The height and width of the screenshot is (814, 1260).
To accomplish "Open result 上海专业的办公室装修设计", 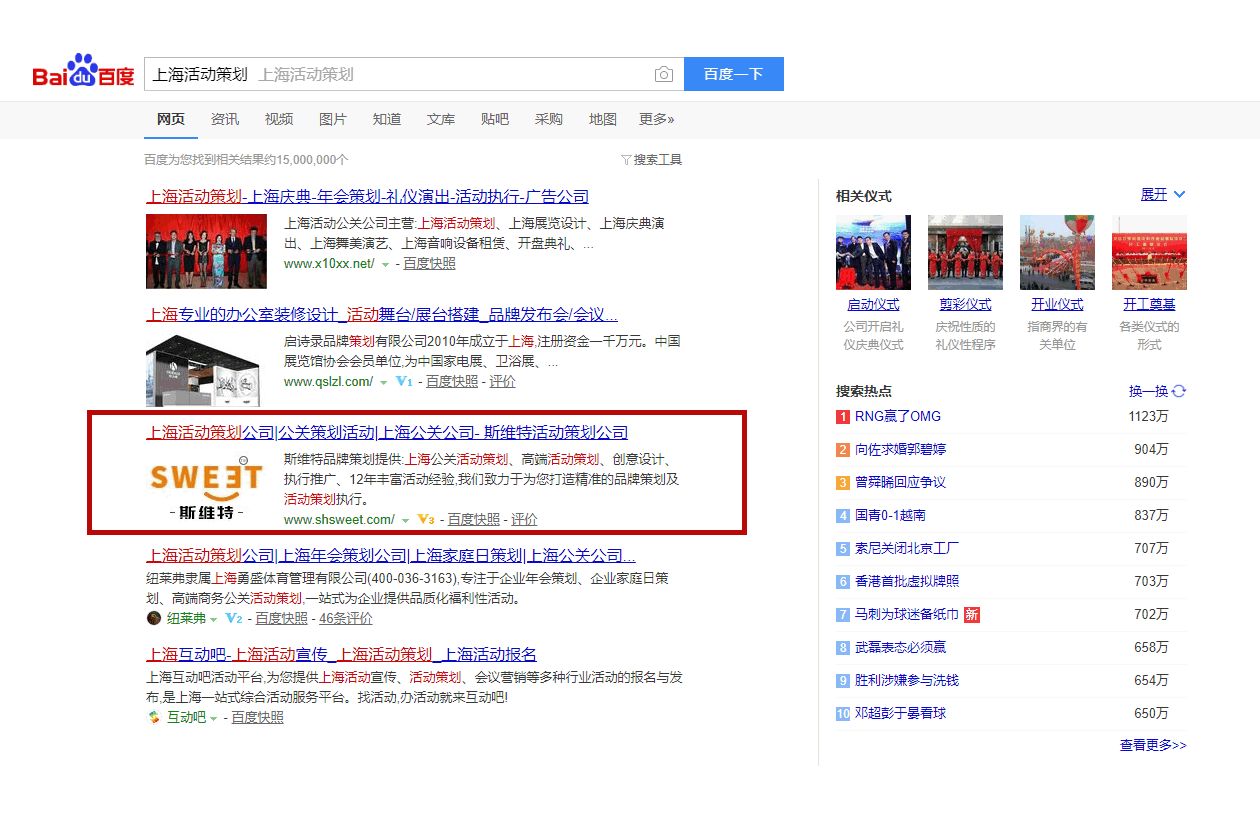I will pyautogui.click(x=382, y=315).
